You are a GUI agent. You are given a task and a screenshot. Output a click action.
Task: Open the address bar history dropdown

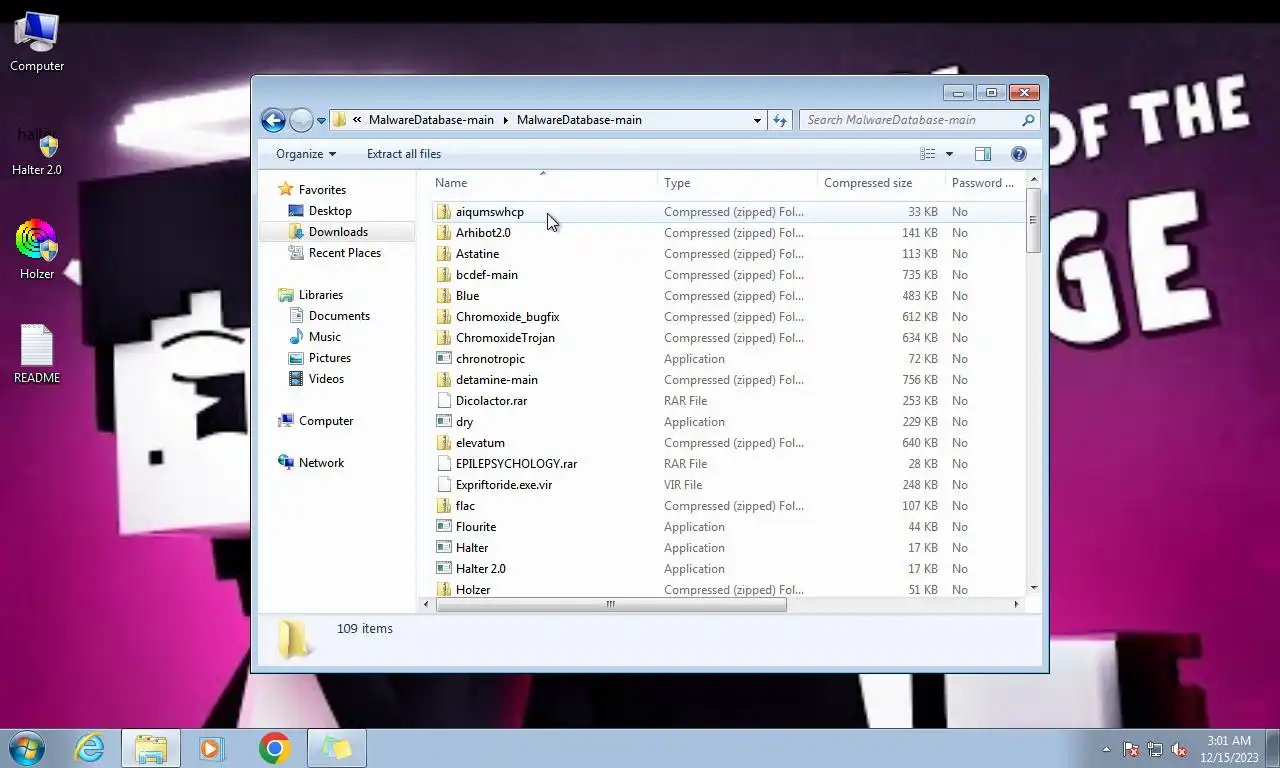tap(757, 120)
